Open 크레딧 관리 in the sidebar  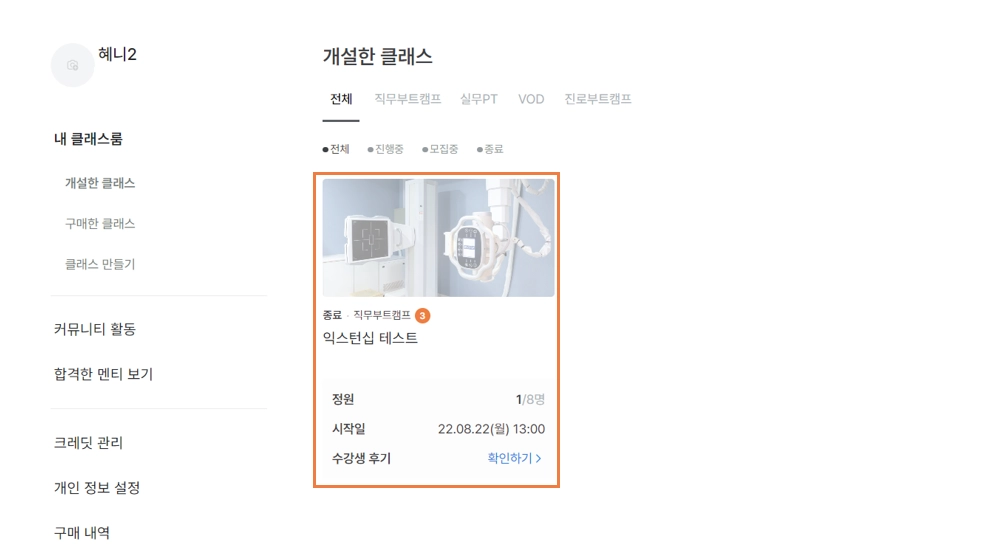88,443
